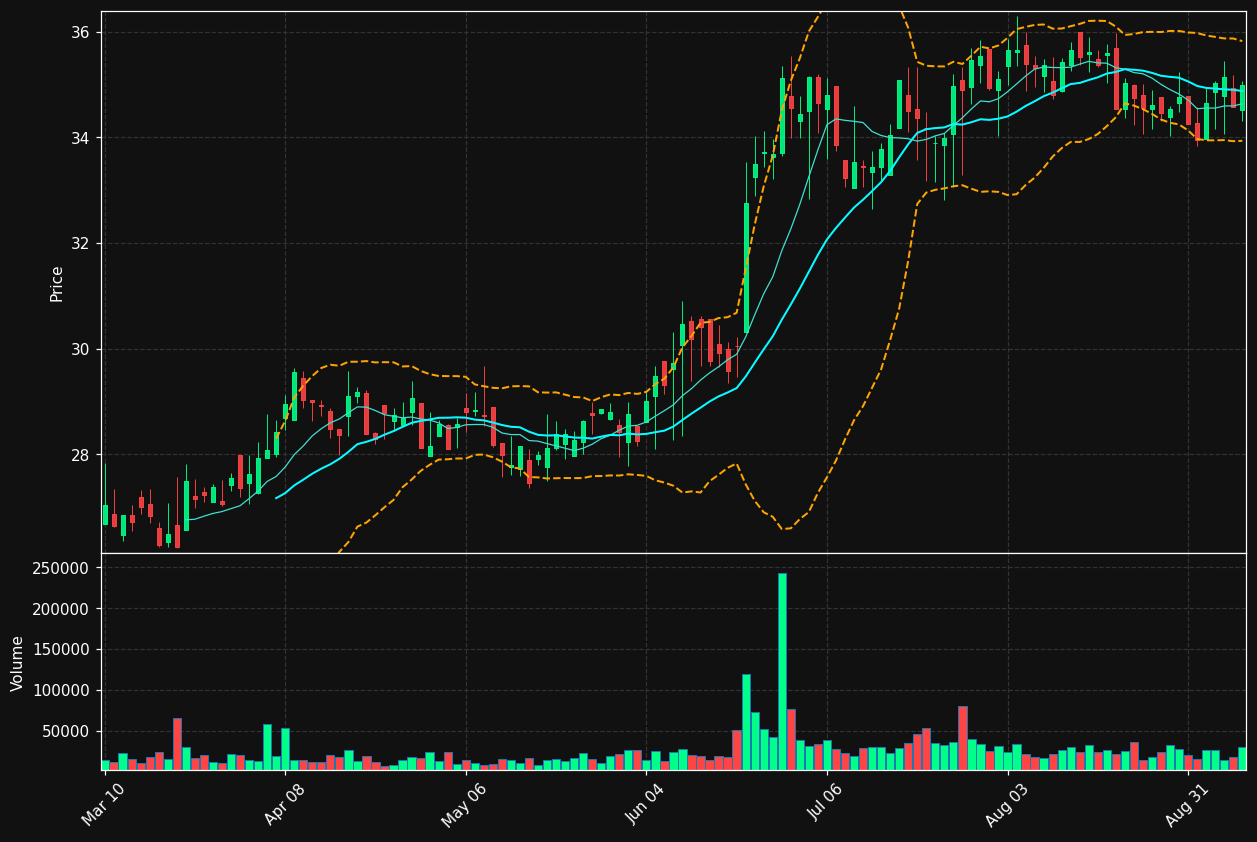Click the 30 price axis value

(x=80, y=350)
